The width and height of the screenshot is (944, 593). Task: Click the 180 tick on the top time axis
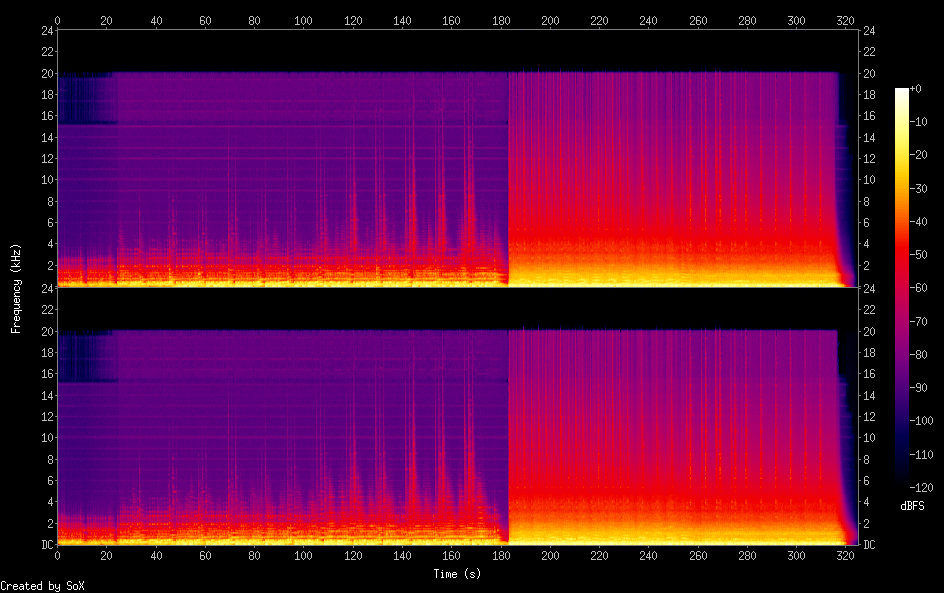[500, 19]
